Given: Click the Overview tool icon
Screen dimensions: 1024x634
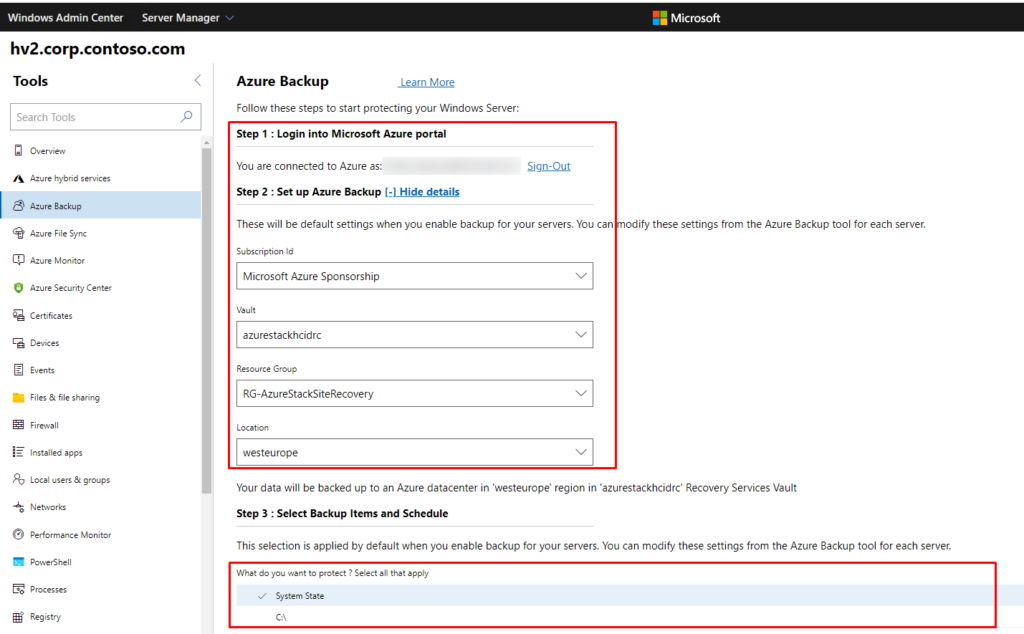Looking at the screenshot, I should (18, 150).
